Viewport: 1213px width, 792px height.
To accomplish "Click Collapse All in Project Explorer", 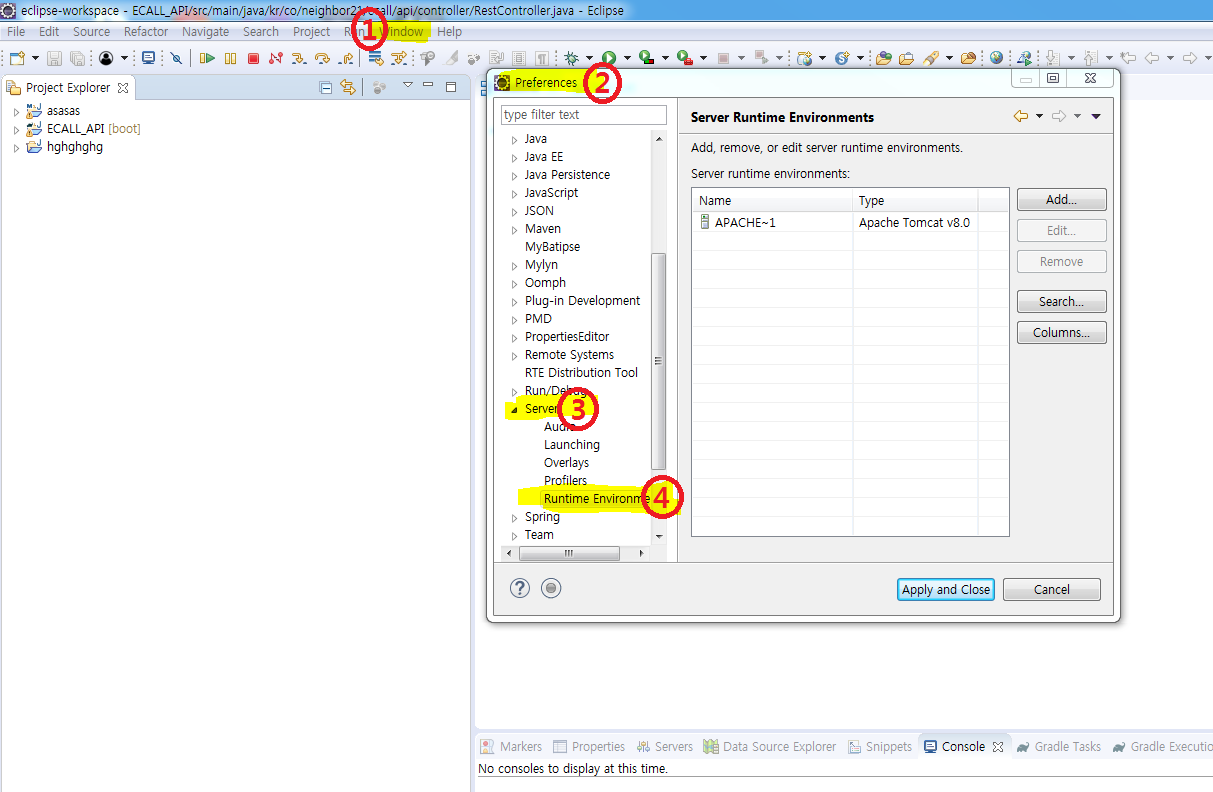I will pyautogui.click(x=326, y=87).
